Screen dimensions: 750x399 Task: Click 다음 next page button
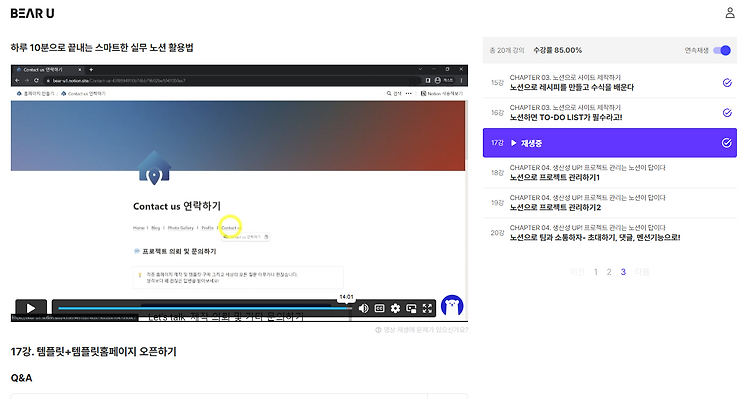coord(642,272)
